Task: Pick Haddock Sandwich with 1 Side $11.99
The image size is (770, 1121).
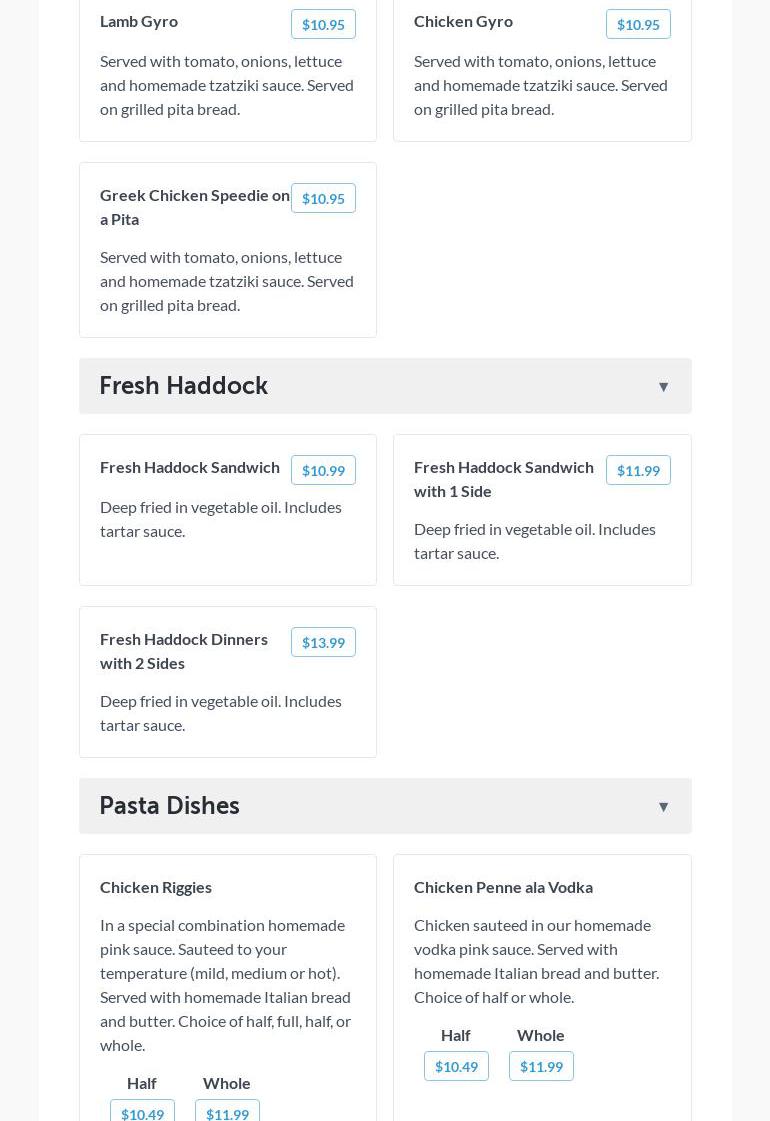Action: point(638,470)
